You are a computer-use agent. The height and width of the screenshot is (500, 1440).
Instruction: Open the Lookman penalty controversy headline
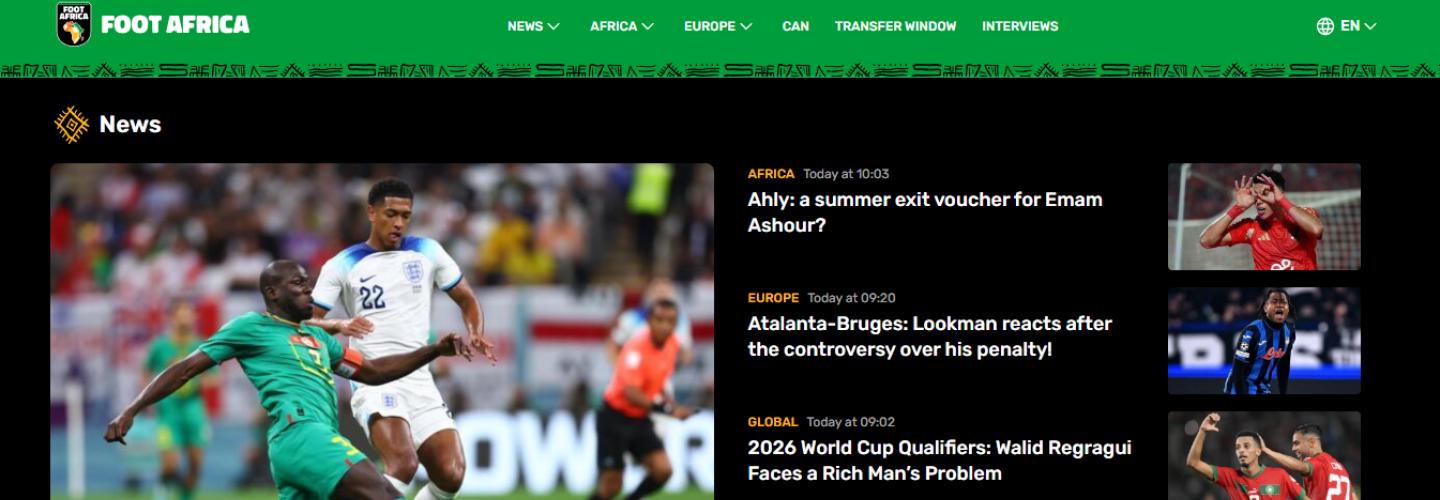point(930,336)
